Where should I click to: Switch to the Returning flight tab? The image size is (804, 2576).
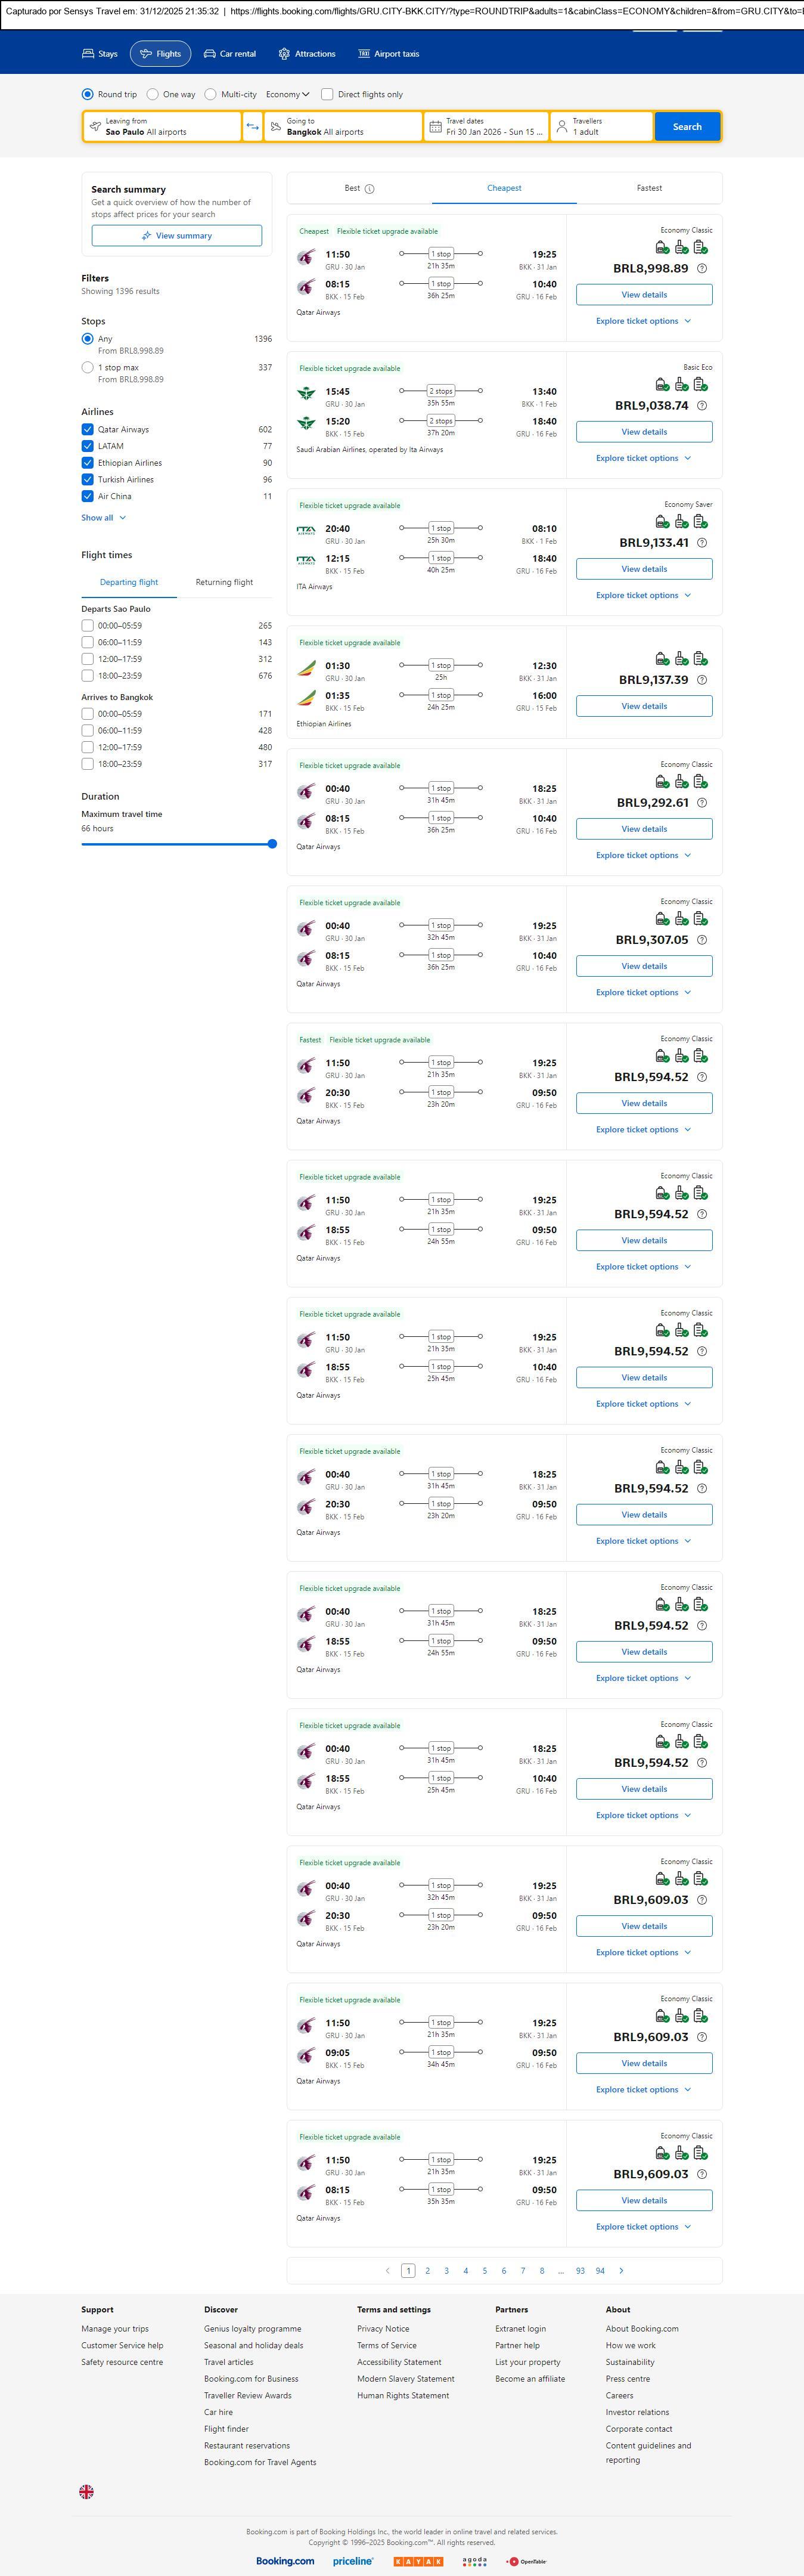coord(224,582)
